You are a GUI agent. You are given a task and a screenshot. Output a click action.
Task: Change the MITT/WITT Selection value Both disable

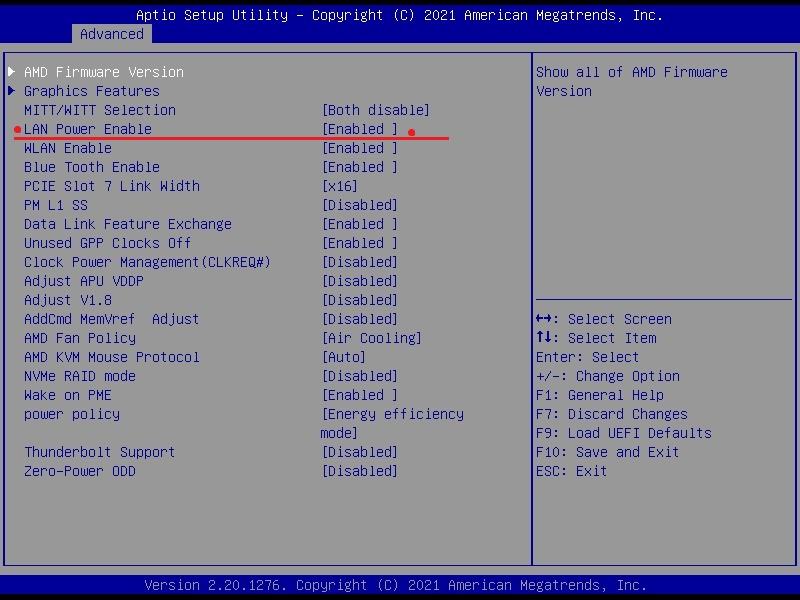click(376, 110)
